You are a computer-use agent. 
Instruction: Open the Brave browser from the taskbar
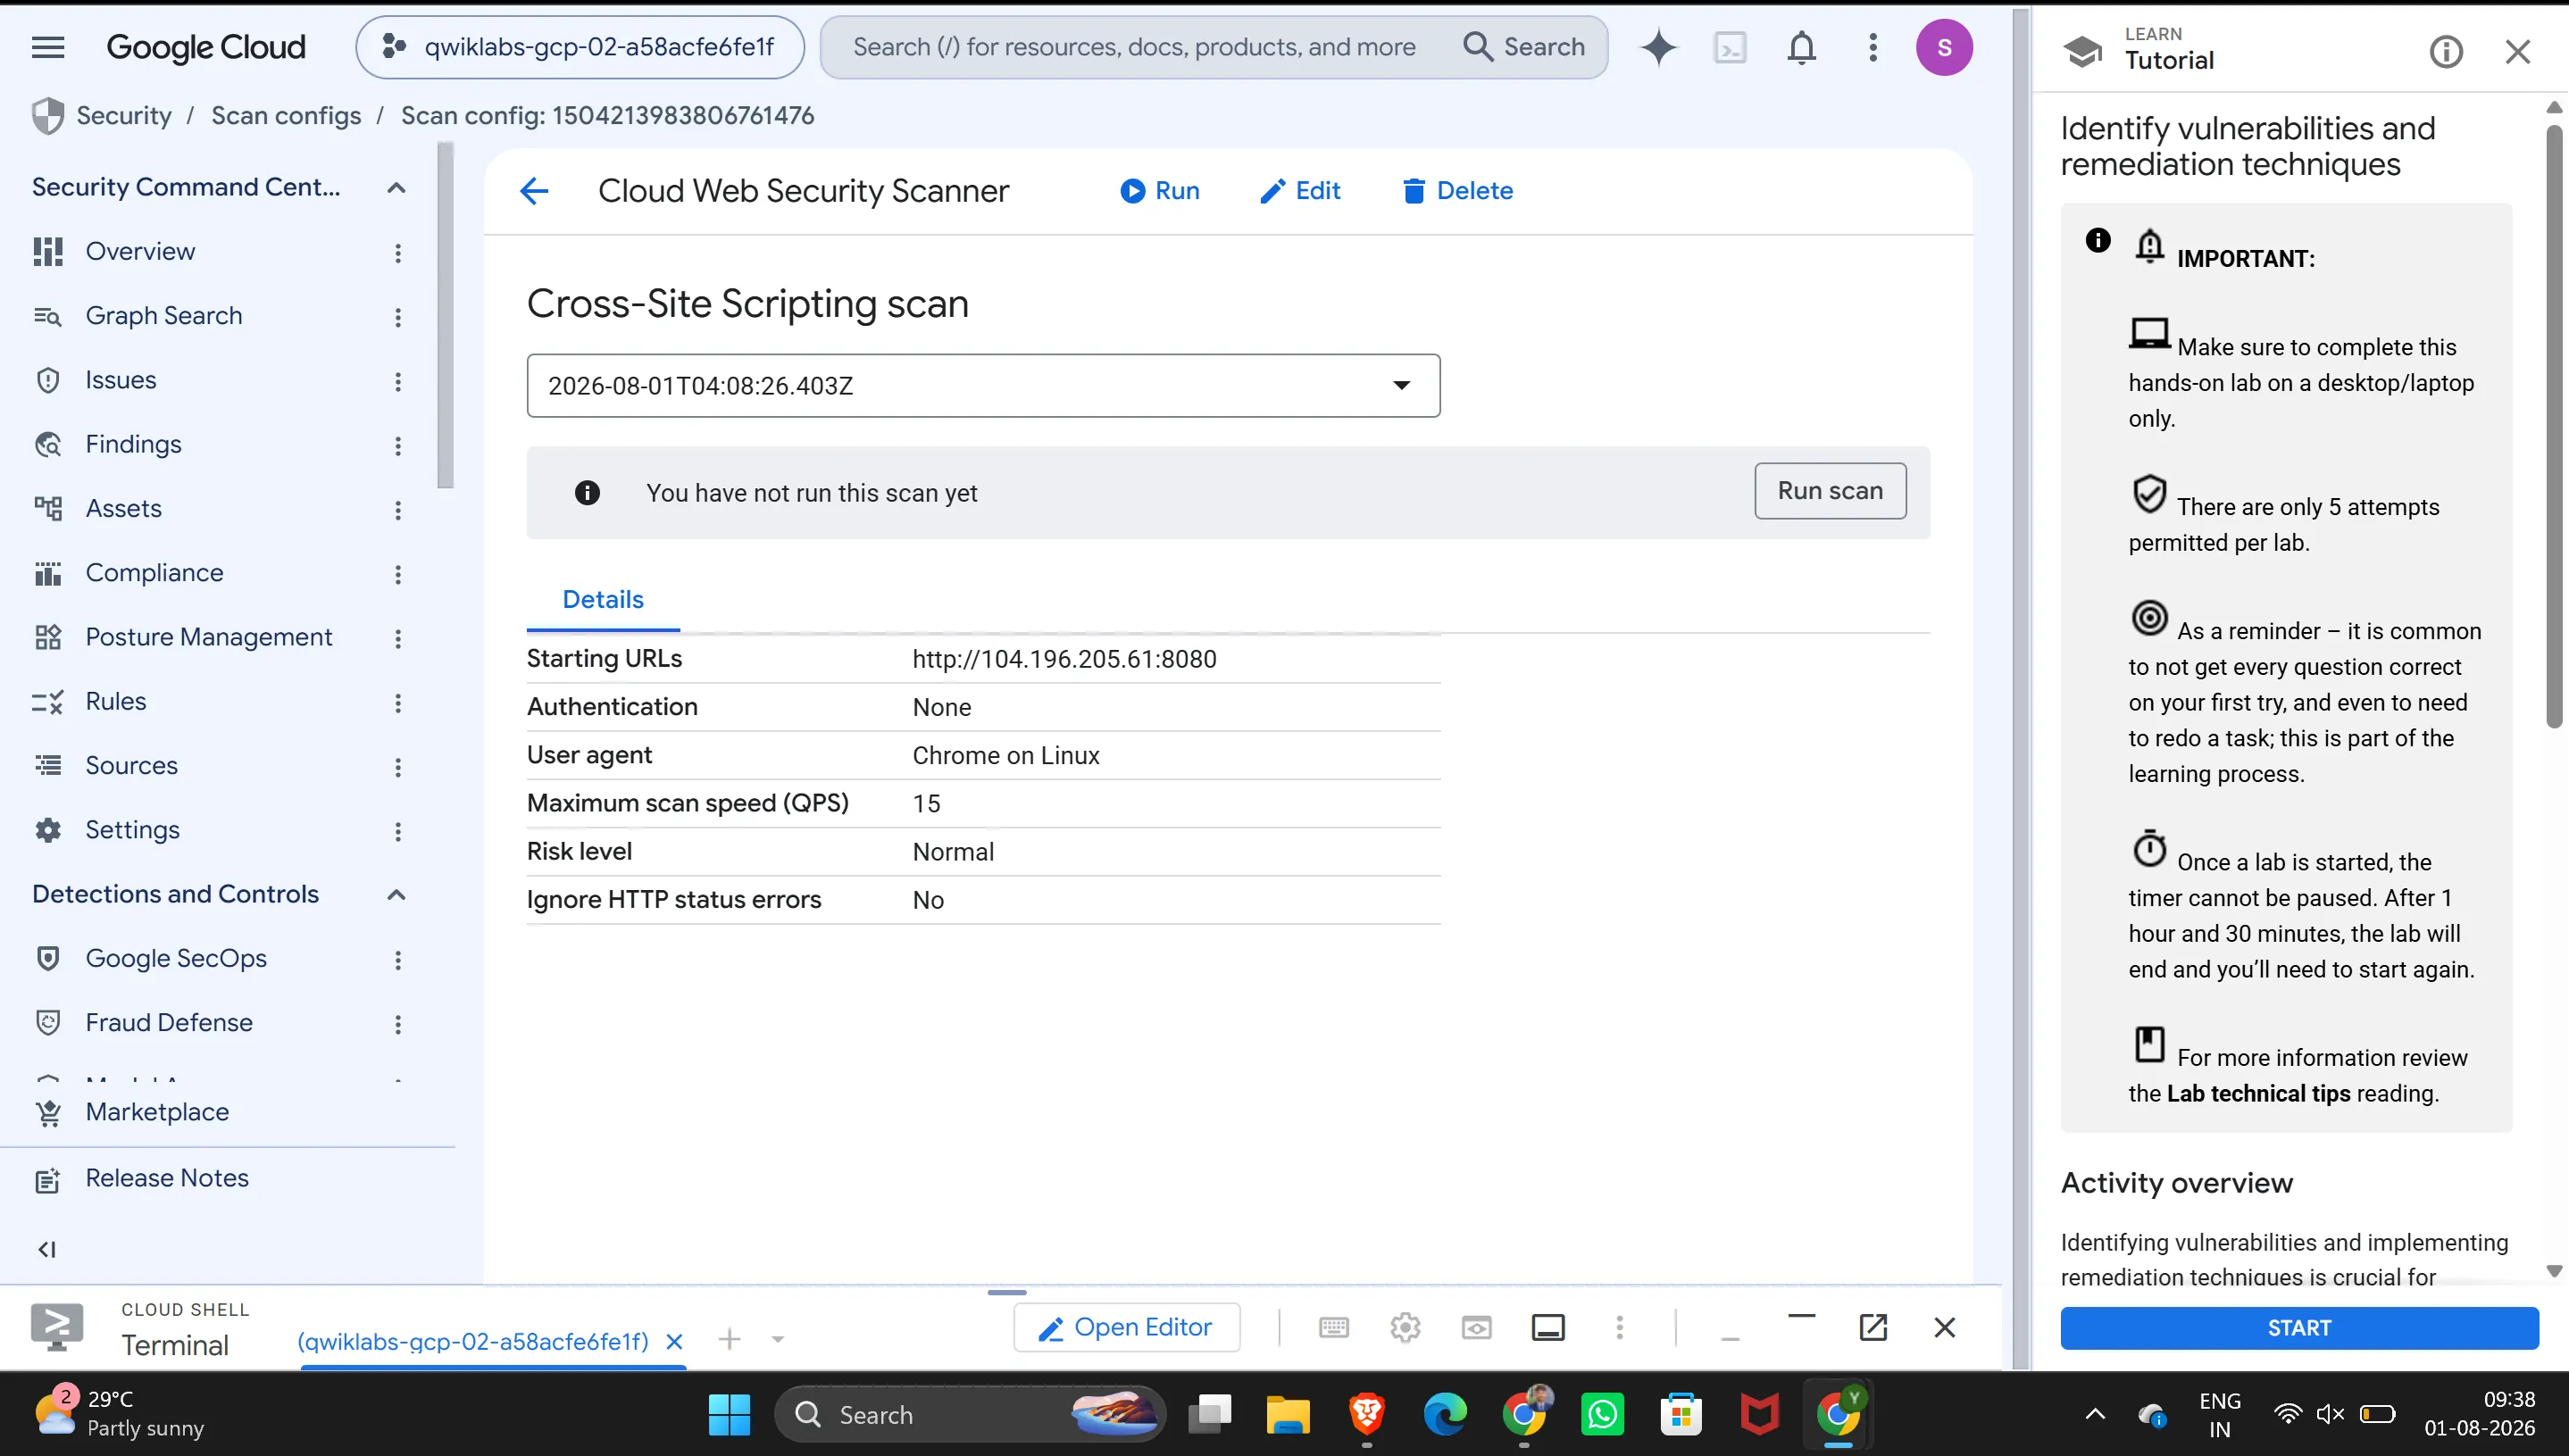point(1366,1414)
